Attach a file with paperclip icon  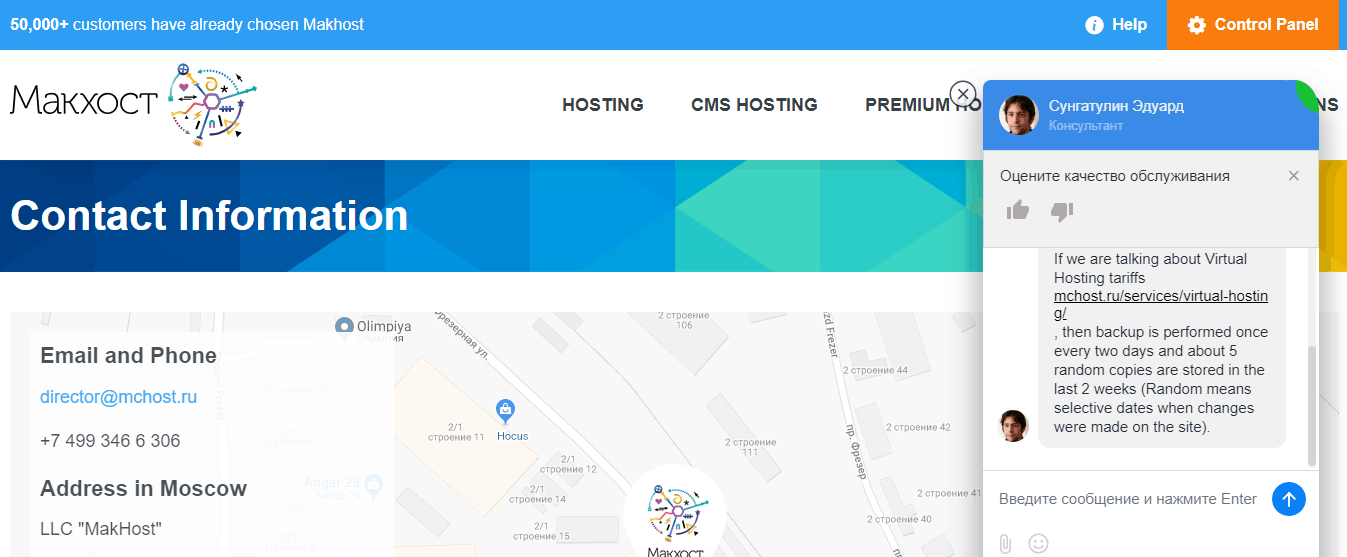point(1006,544)
